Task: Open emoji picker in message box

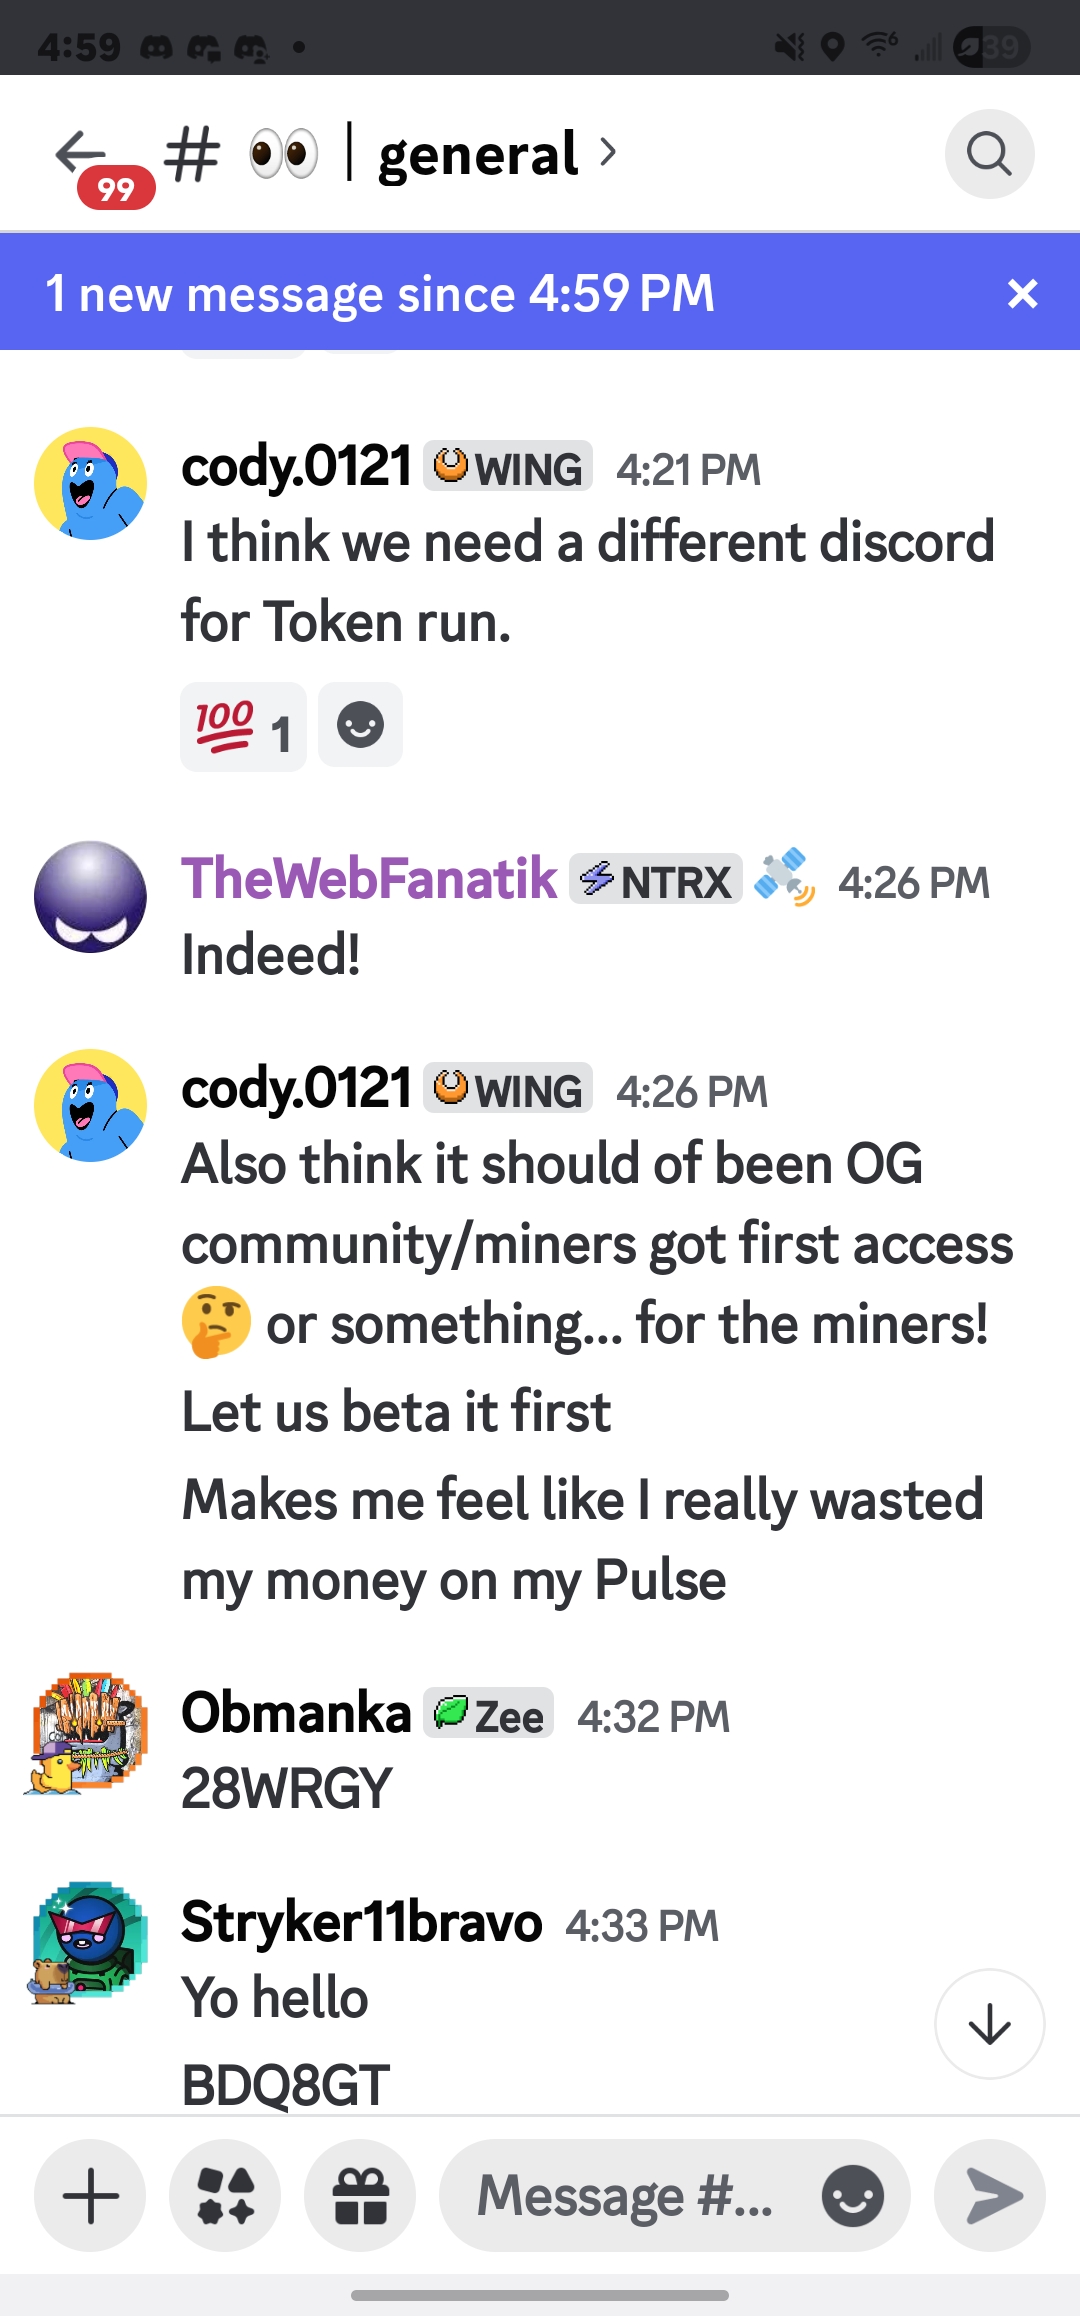Action: (852, 2196)
